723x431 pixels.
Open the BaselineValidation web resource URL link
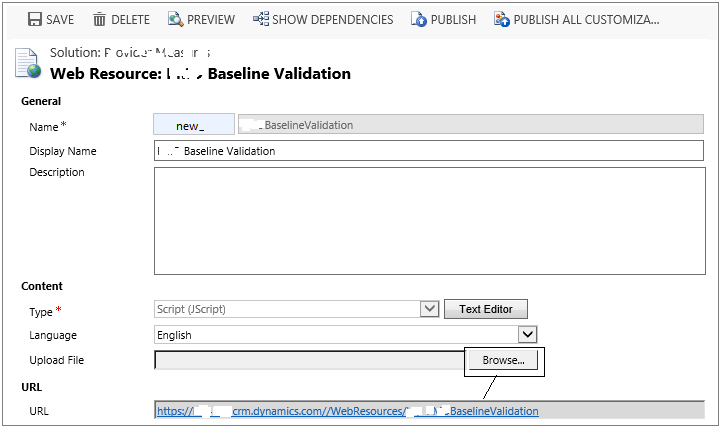point(347,411)
